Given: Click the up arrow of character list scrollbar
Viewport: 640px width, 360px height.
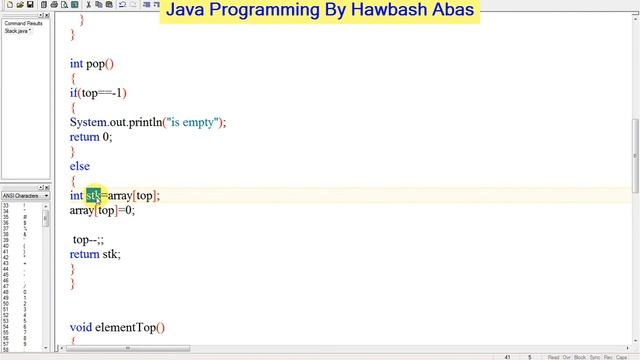Looking at the screenshot, I should (x=45, y=207).
